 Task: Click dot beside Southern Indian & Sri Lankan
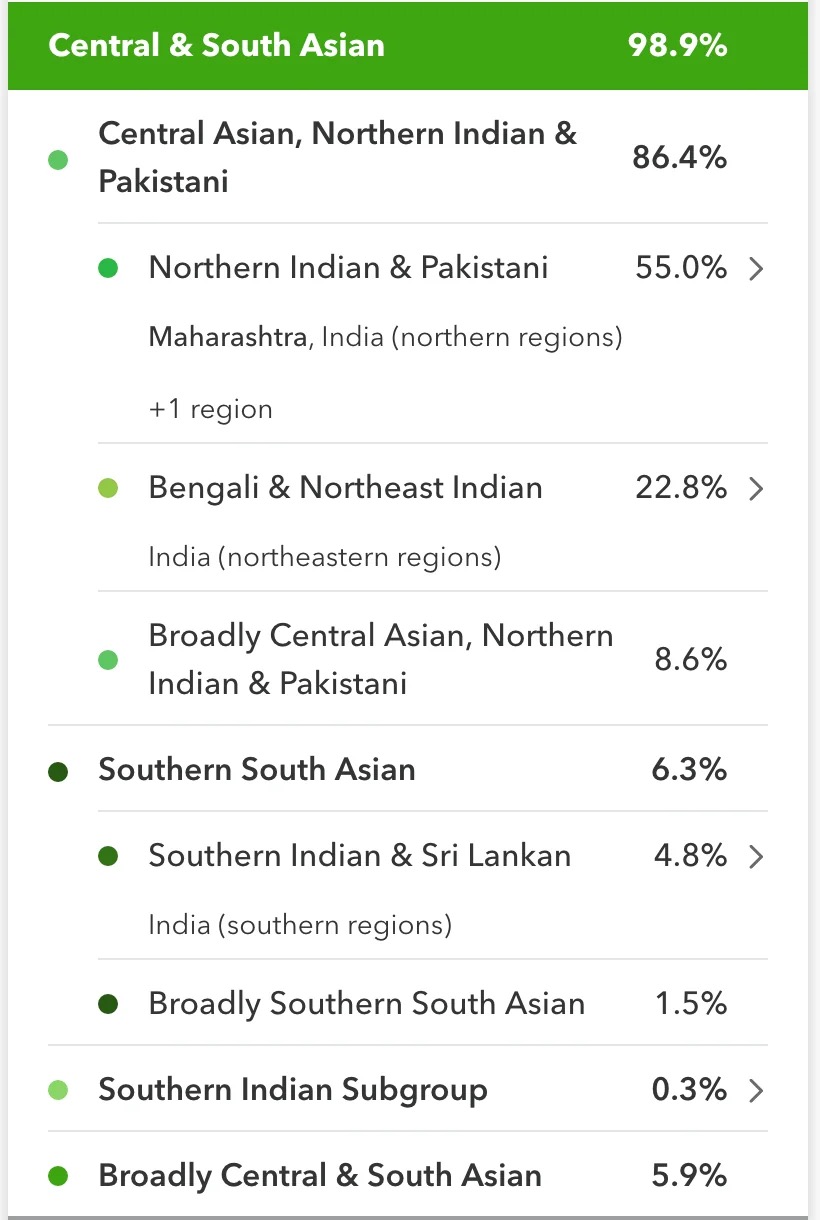coord(109,856)
